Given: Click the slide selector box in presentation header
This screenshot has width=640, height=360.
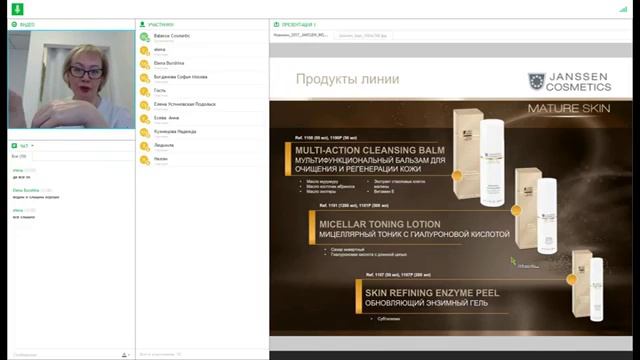Looking at the screenshot, I should (363, 36).
